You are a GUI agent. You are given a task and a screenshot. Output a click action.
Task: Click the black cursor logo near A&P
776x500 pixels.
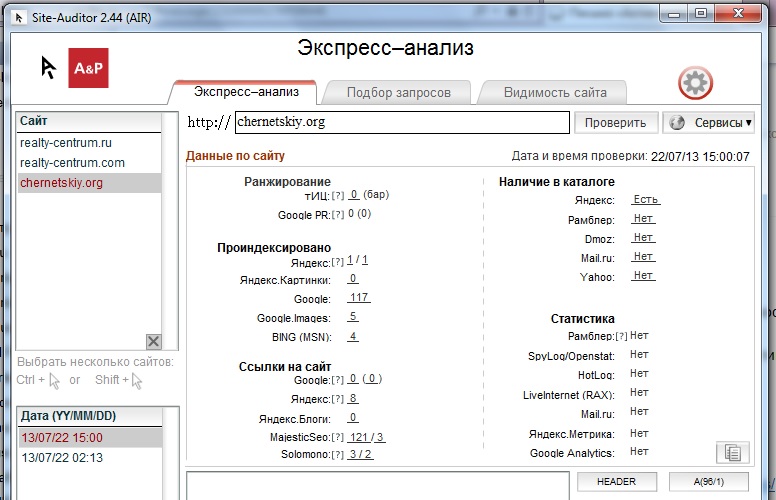point(48,68)
